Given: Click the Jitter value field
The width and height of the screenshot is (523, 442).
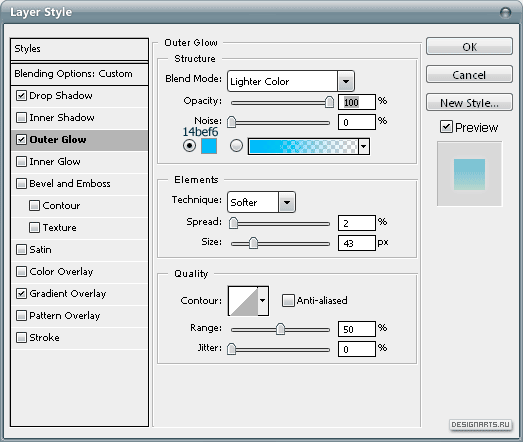Looking at the screenshot, I should point(357,349).
